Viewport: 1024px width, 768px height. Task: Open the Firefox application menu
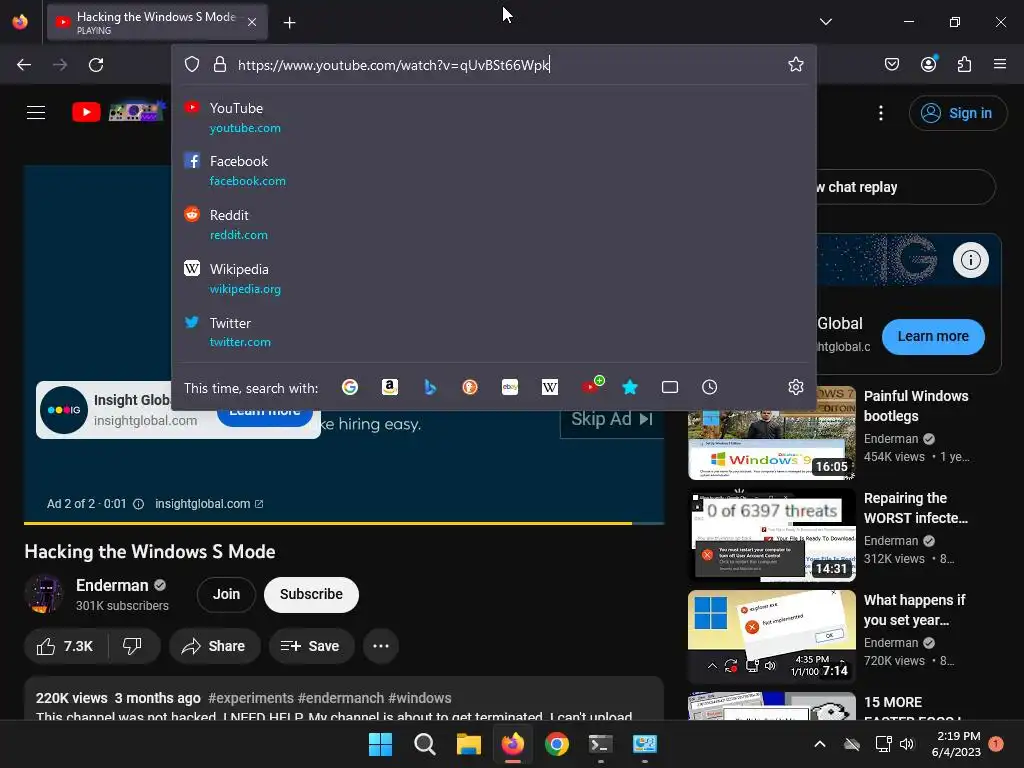1000,64
